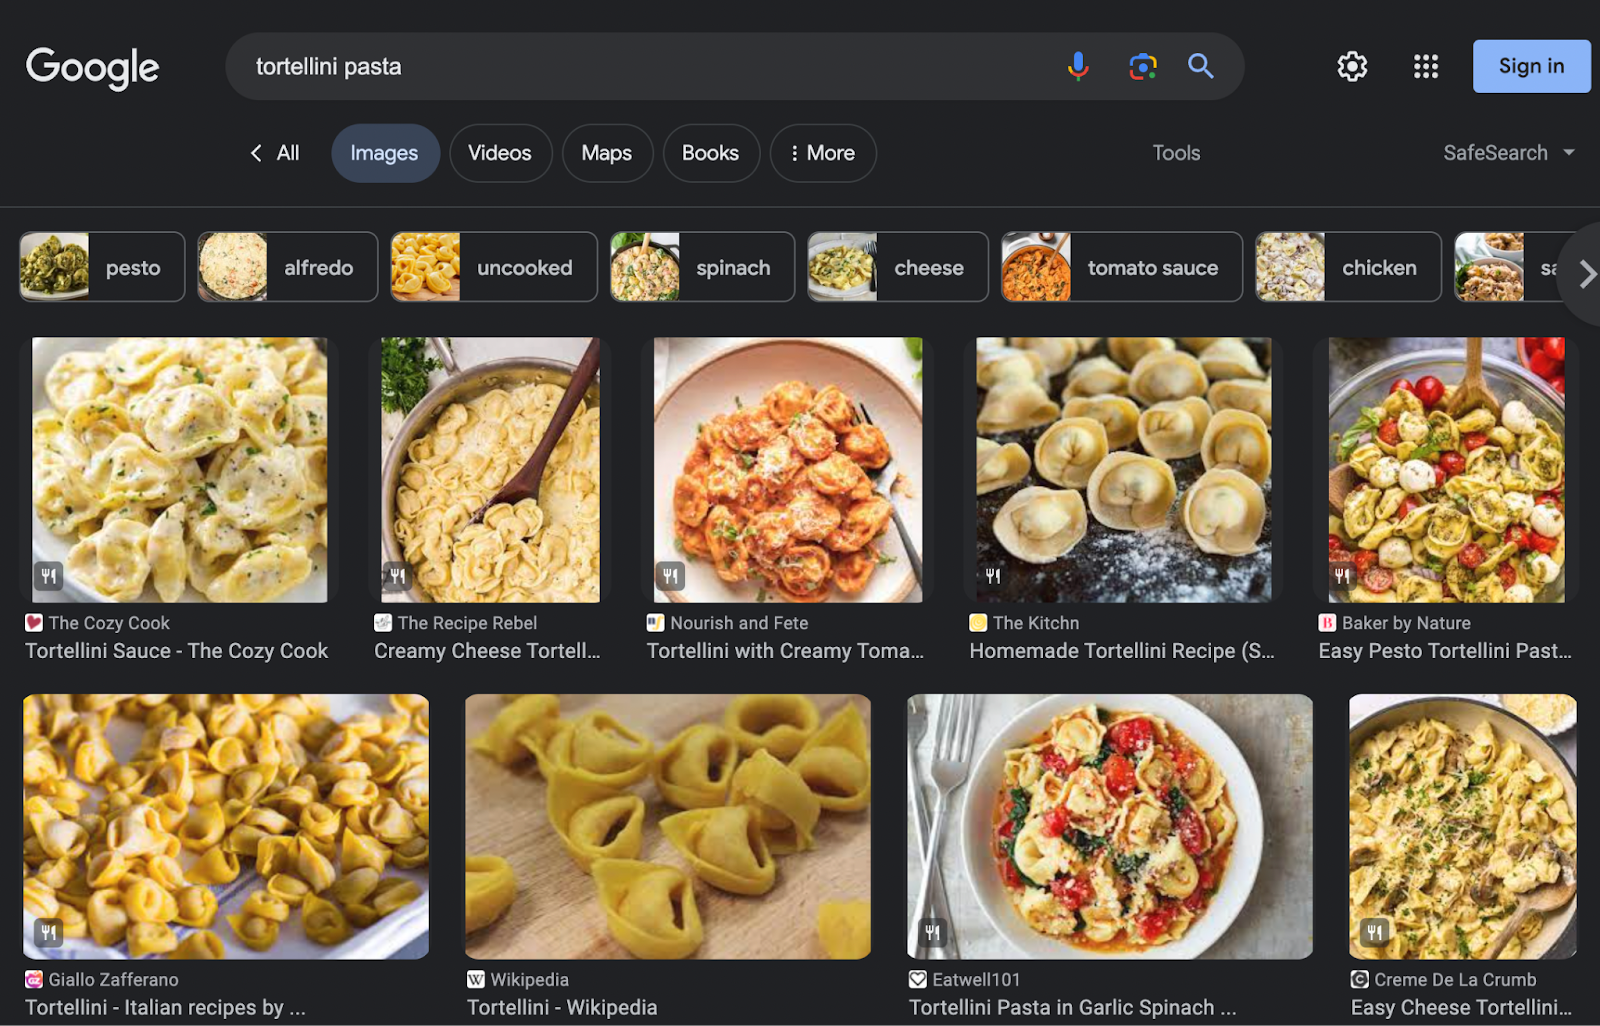
Task: Open 'Tortellini - Italian recipes by' link
Action: pos(165,1008)
